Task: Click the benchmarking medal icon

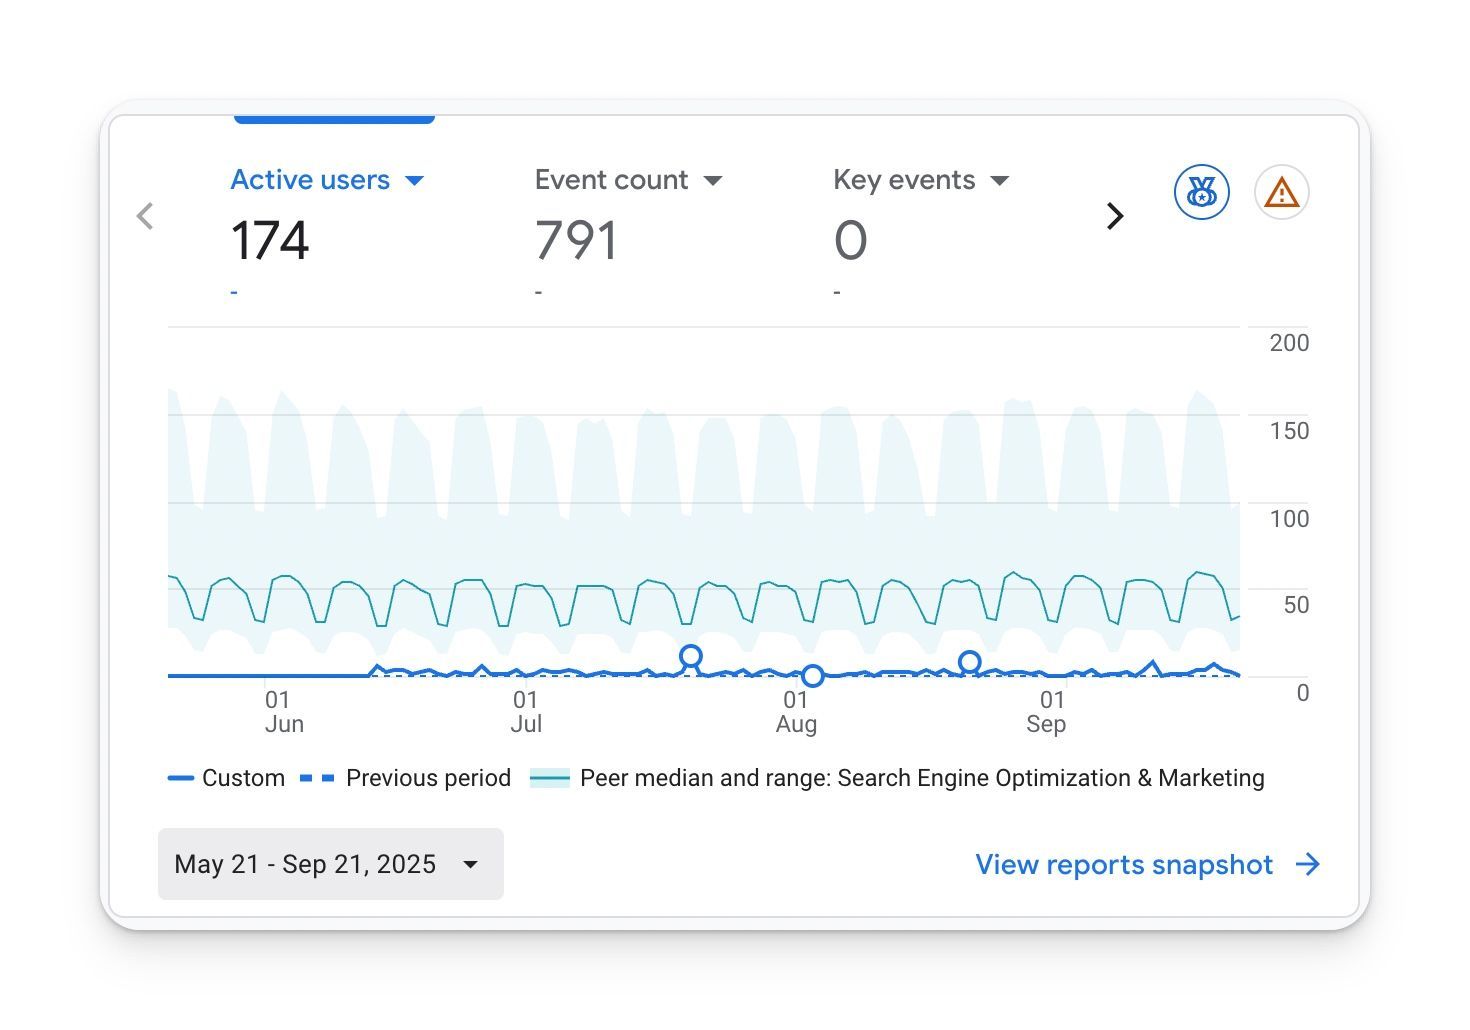Action: pos(1201,192)
